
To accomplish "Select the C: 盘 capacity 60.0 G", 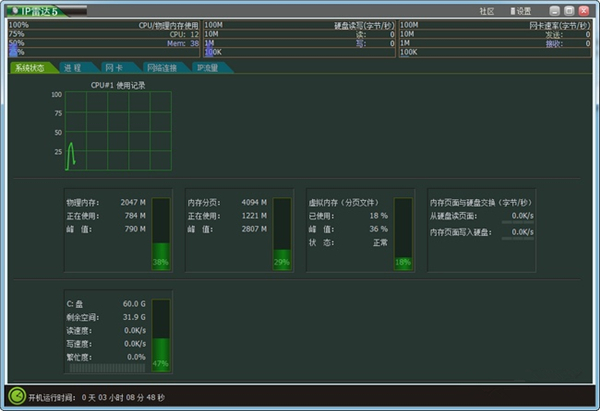I will [134, 303].
